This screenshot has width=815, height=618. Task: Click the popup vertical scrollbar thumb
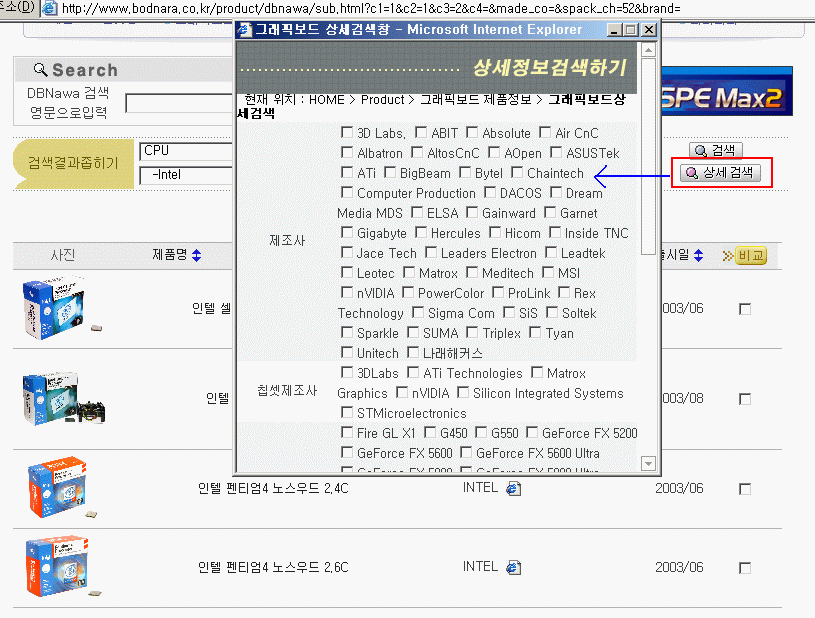click(648, 156)
